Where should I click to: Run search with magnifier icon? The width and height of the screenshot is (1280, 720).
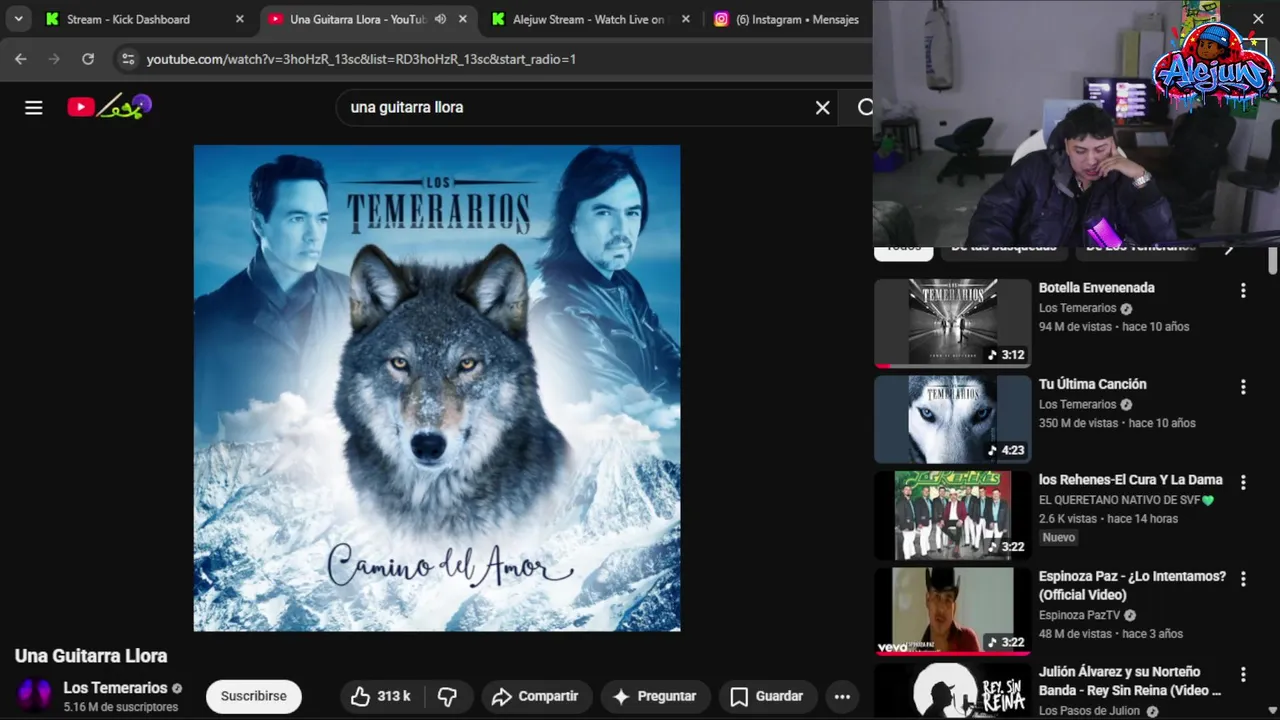(x=864, y=107)
